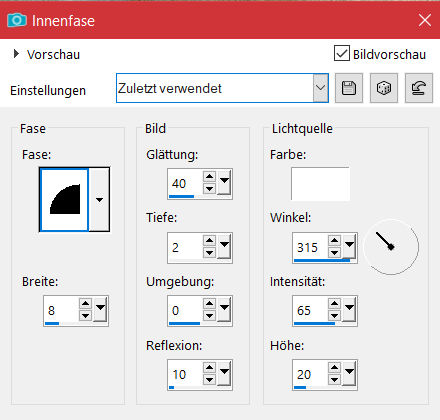
Task: Toggle the Bildvorschau checkbox
Action: pyautogui.click(x=342, y=53)
